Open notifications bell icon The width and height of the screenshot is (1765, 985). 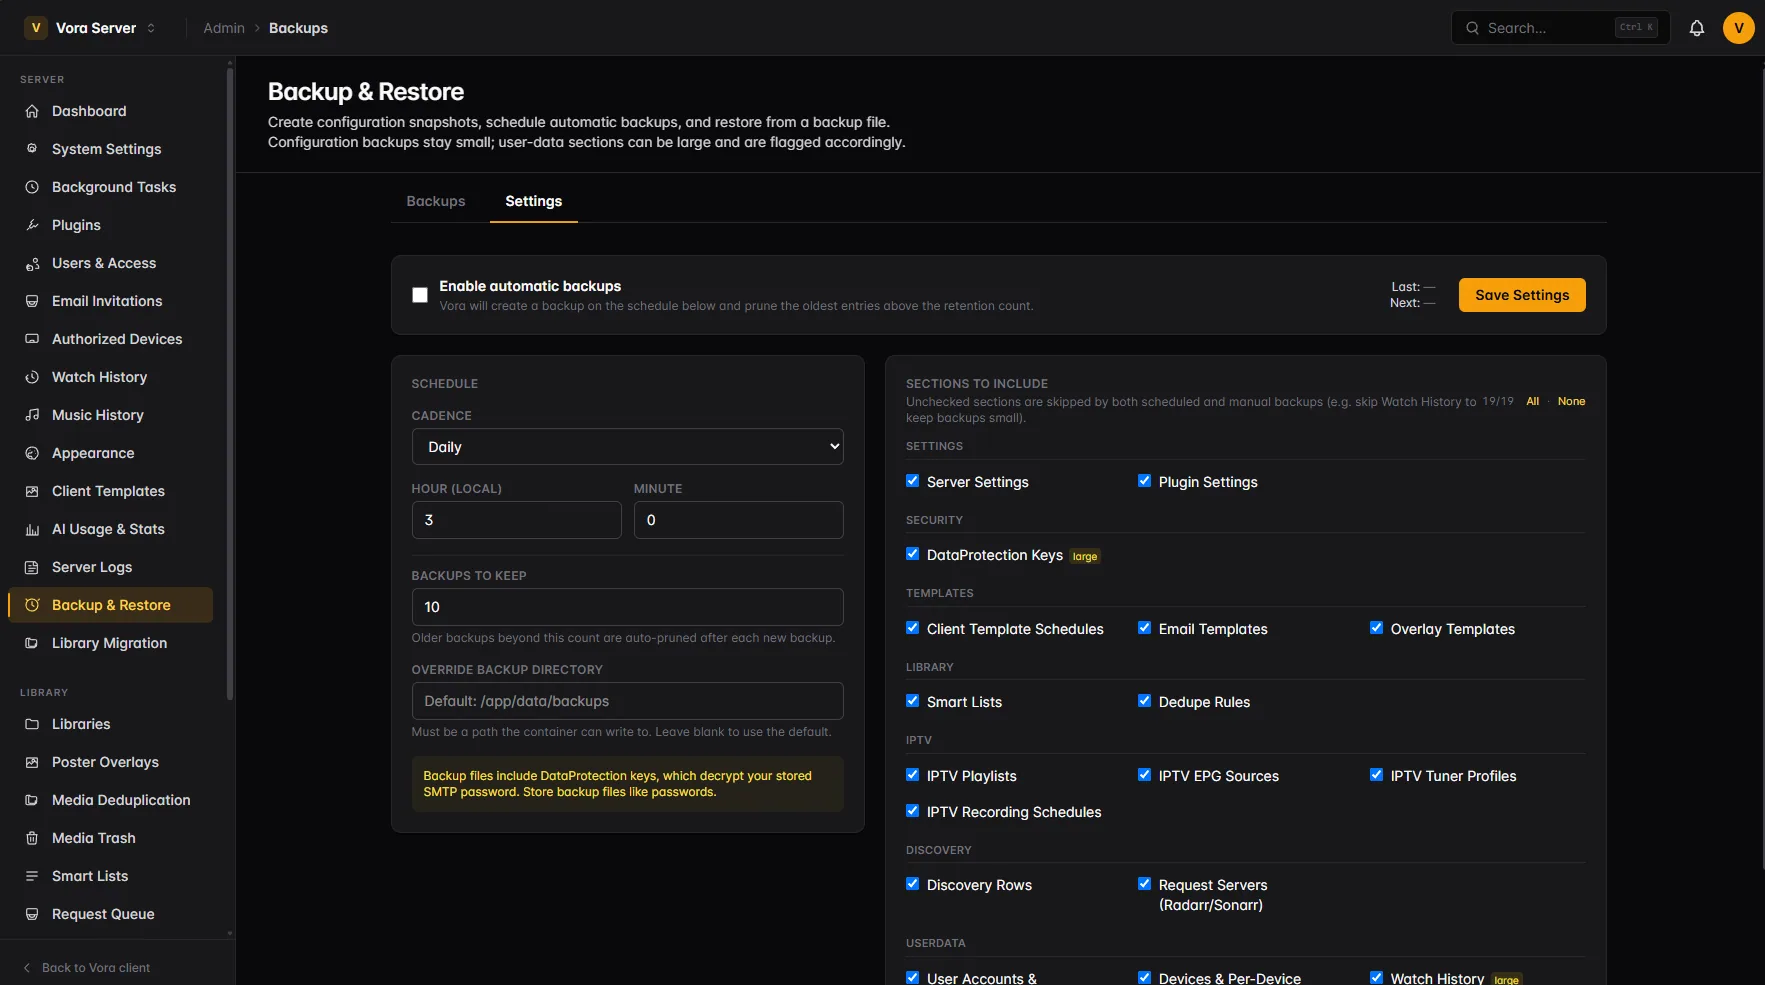pos(1697,28)
